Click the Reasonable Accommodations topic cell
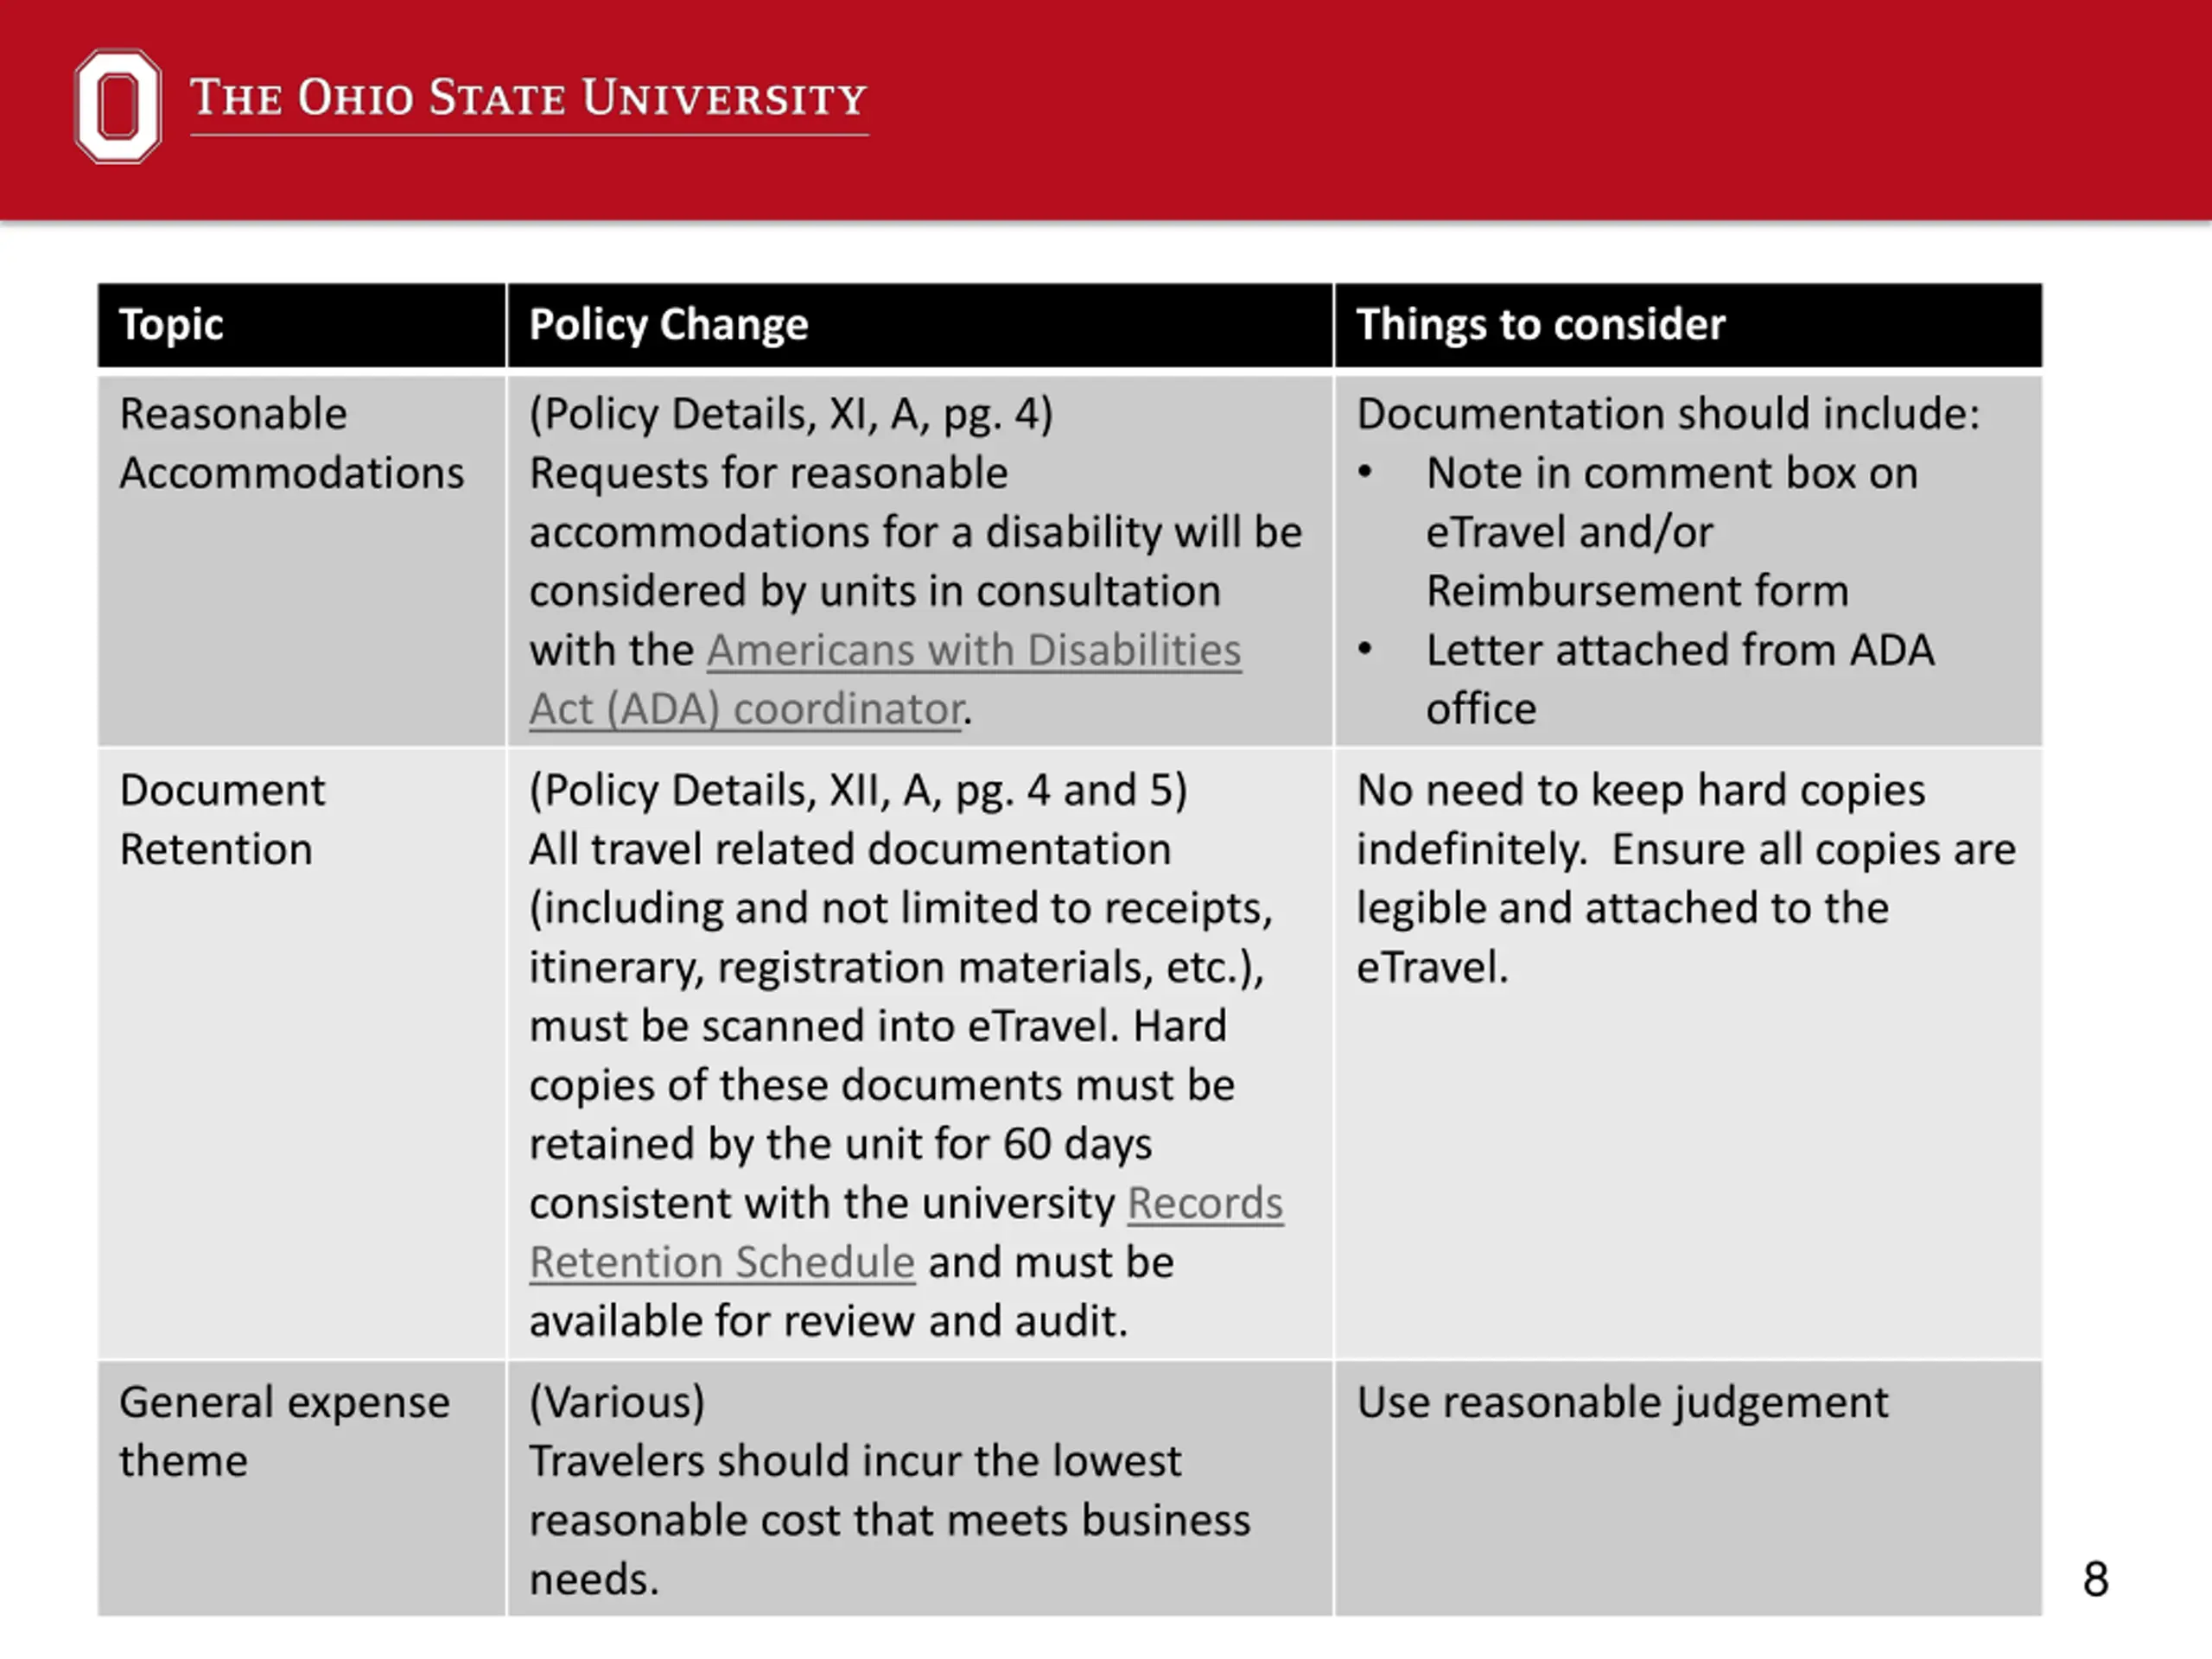 click(301, 560)
